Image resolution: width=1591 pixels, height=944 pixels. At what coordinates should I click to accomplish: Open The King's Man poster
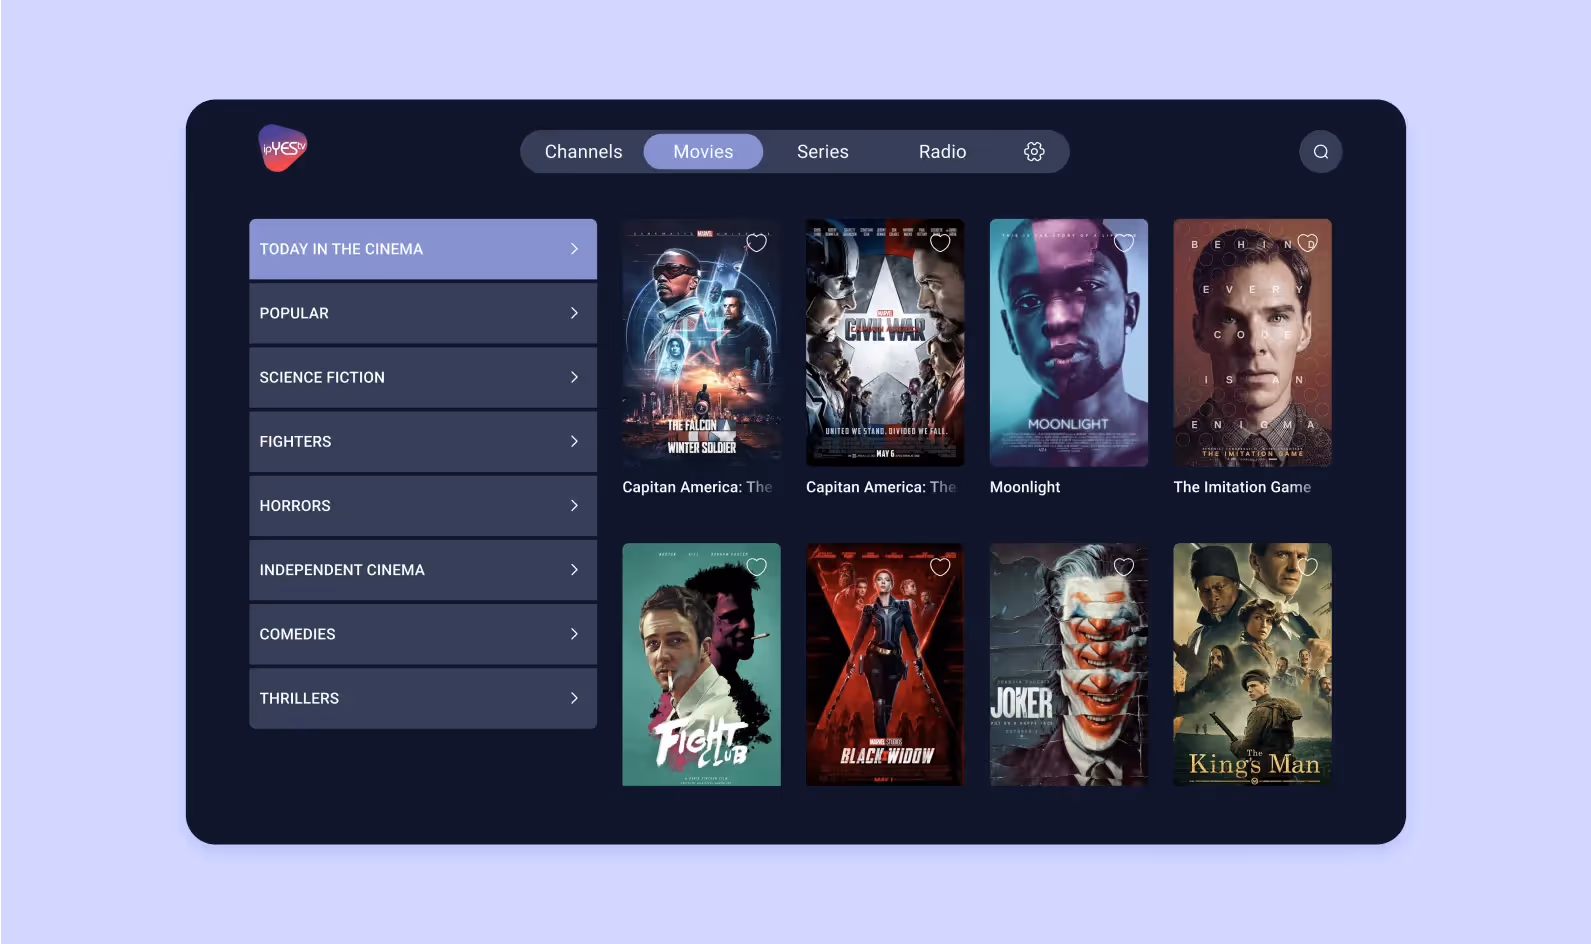click(1252, 664)
